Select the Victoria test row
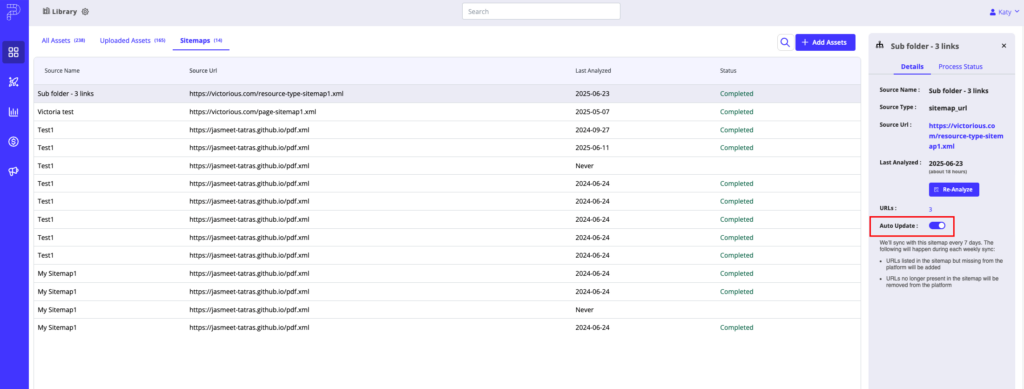 (447, 112)
